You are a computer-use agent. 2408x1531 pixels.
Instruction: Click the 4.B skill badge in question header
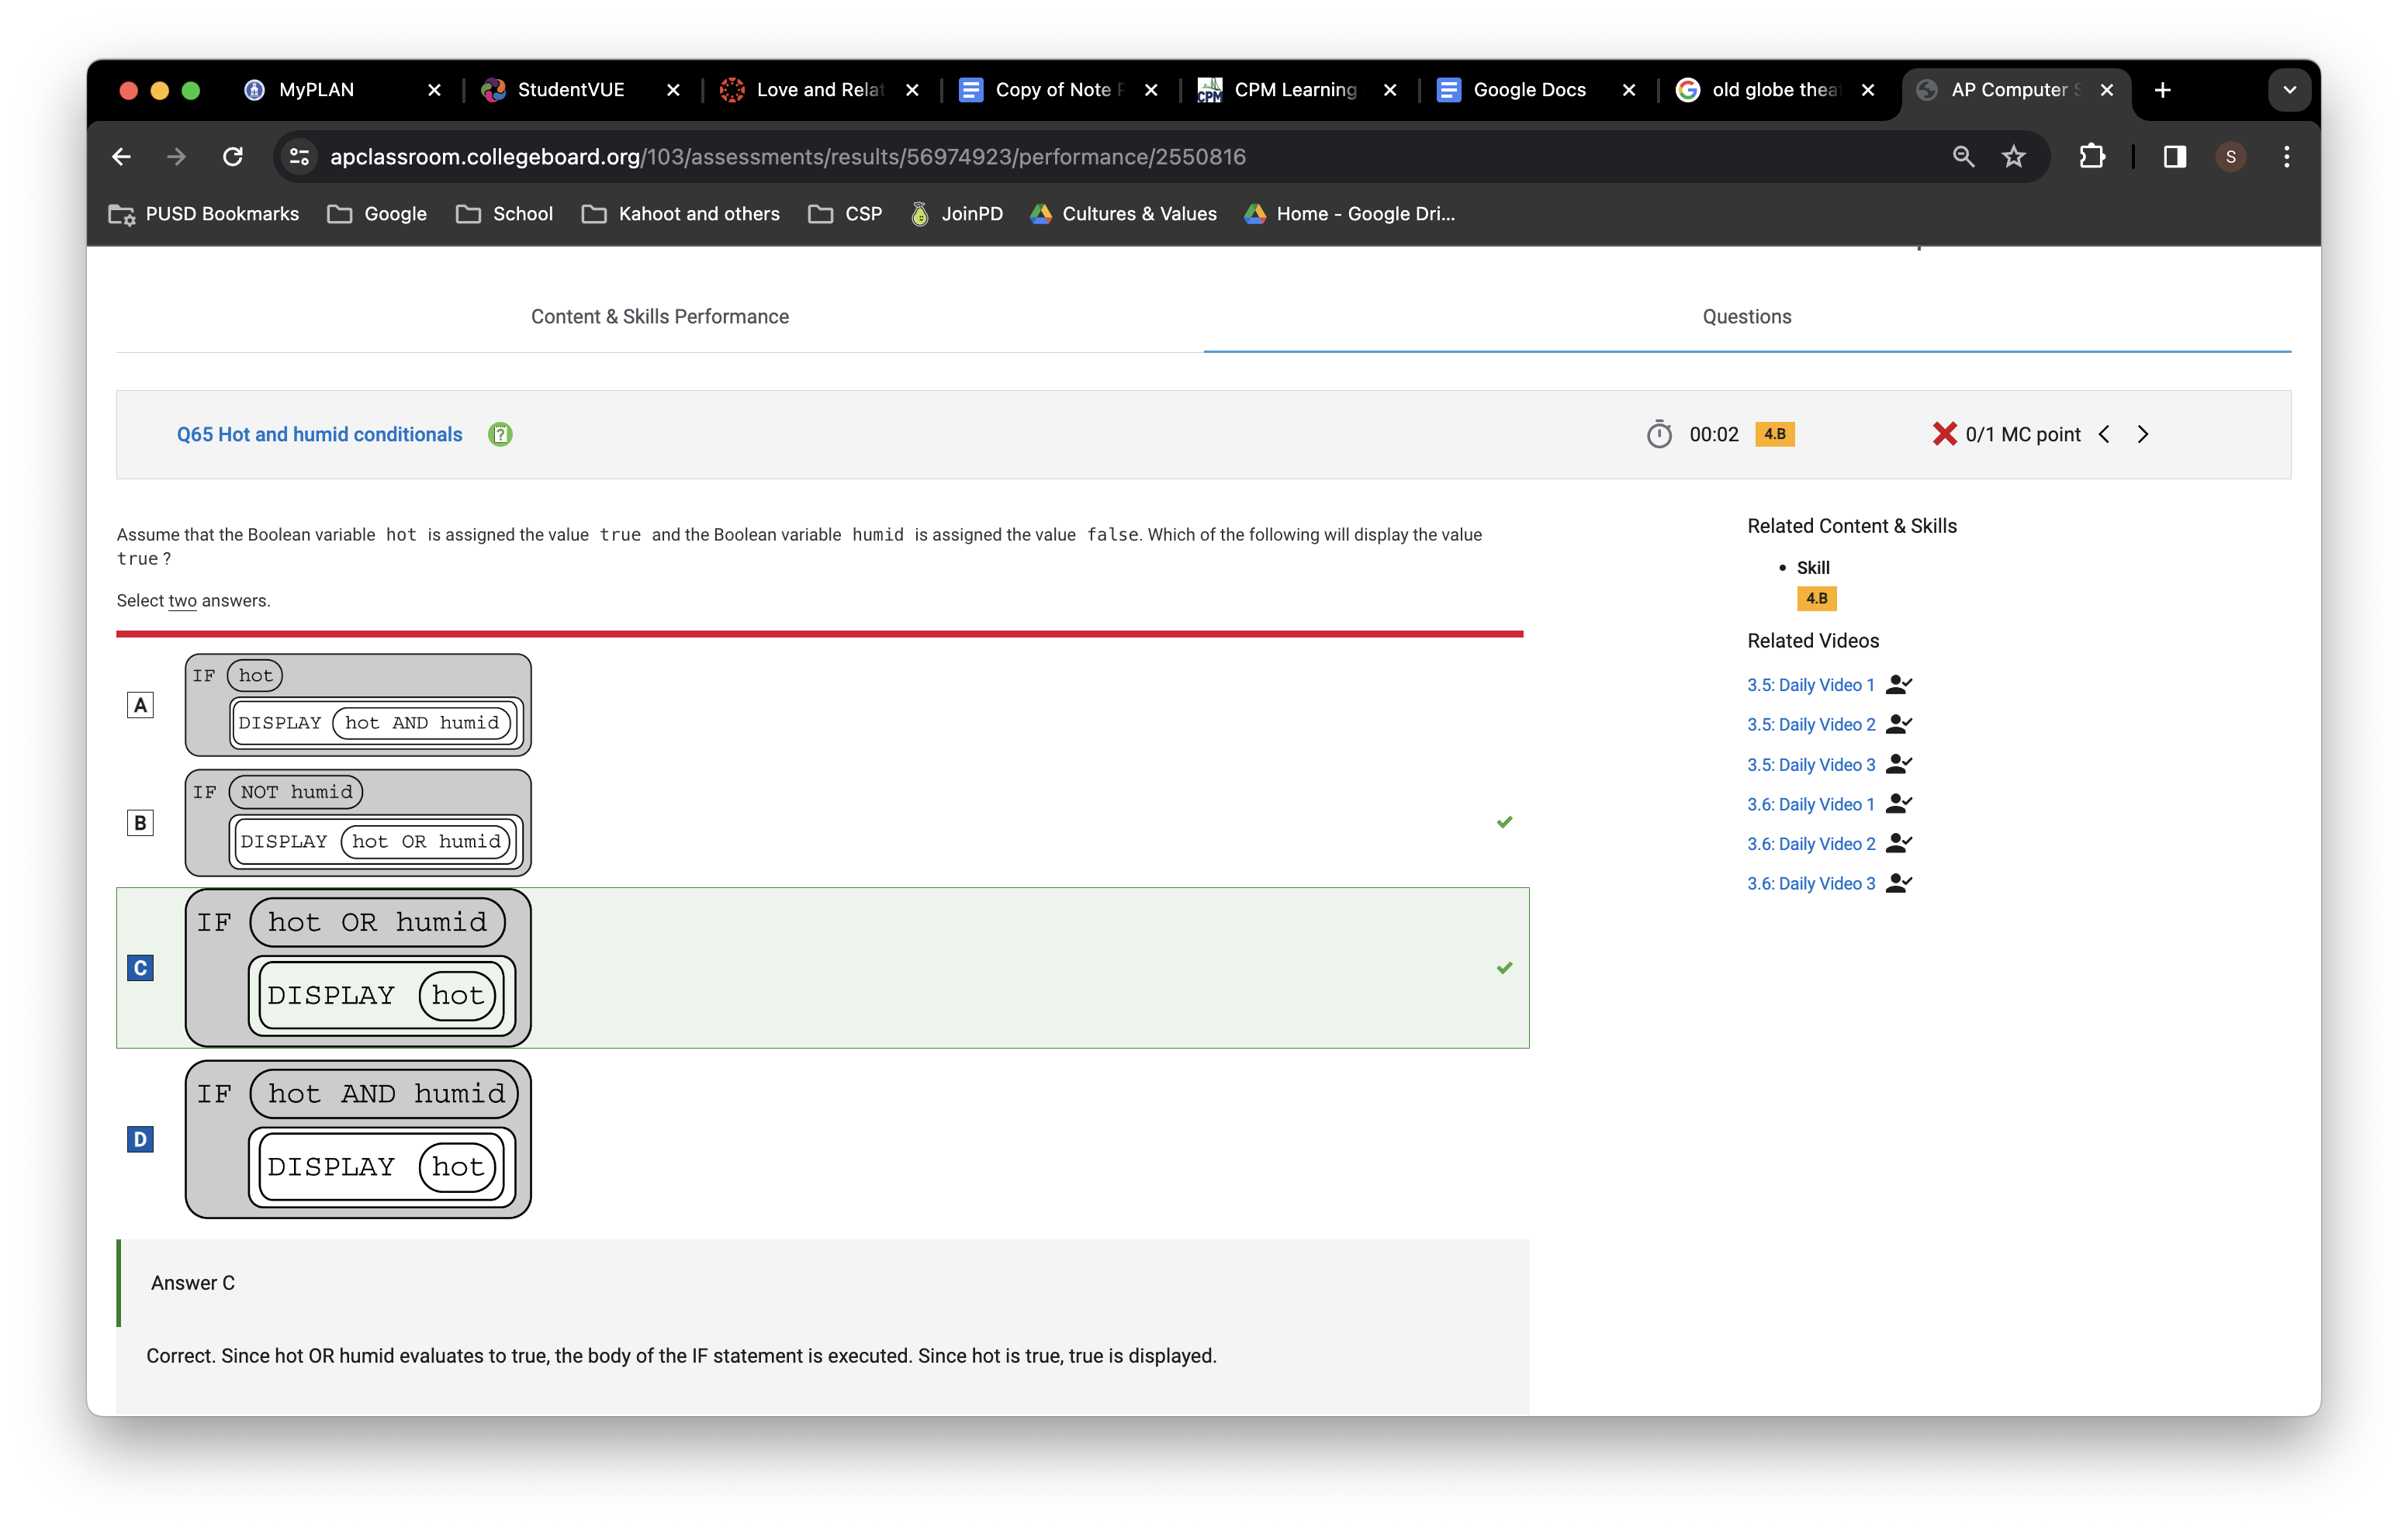1774,434
